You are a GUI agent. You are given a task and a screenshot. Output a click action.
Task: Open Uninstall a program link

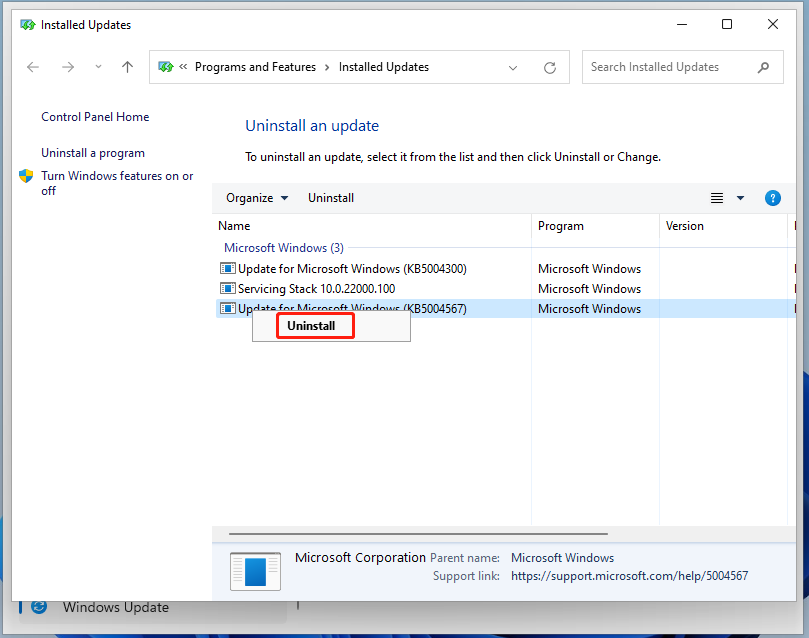(93, 153)
